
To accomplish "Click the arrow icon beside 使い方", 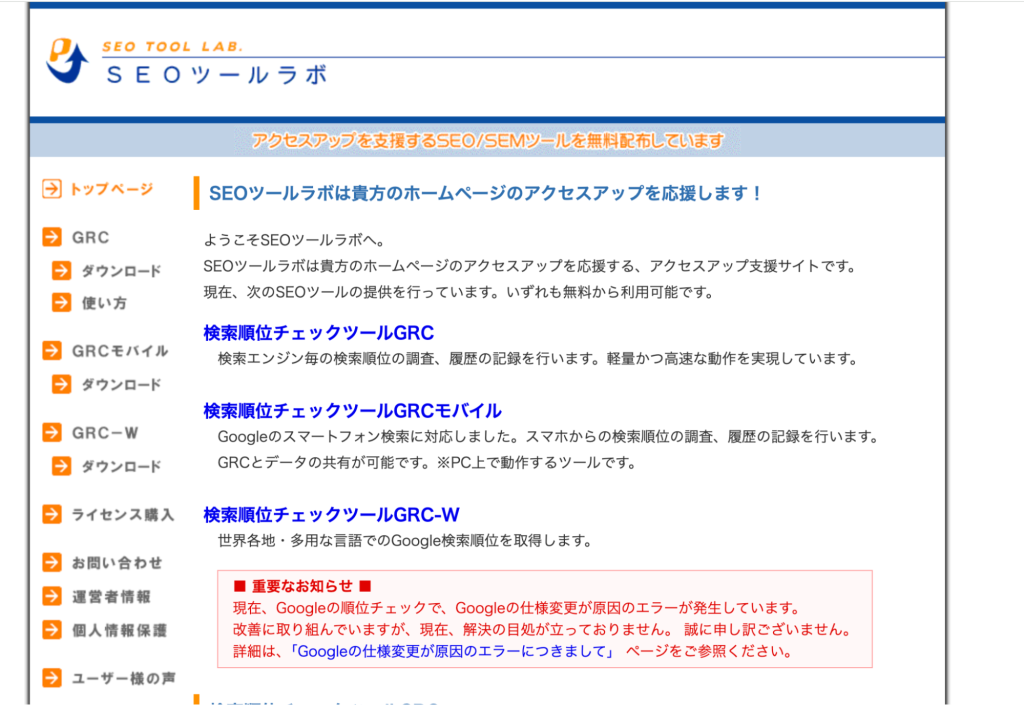I will (61, 302).
